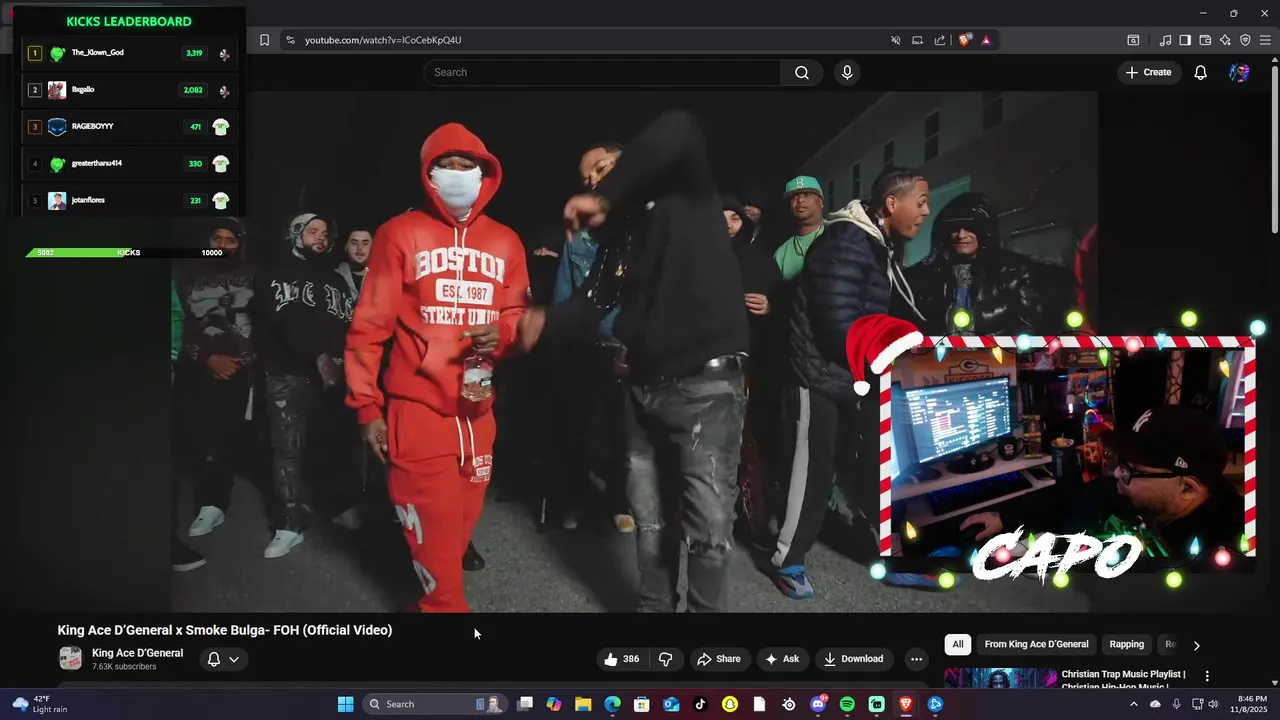Open Brave Shields lion icon
Viewport: 1280px width, 720px height.
pyautogui.click(x=965, y=40)
